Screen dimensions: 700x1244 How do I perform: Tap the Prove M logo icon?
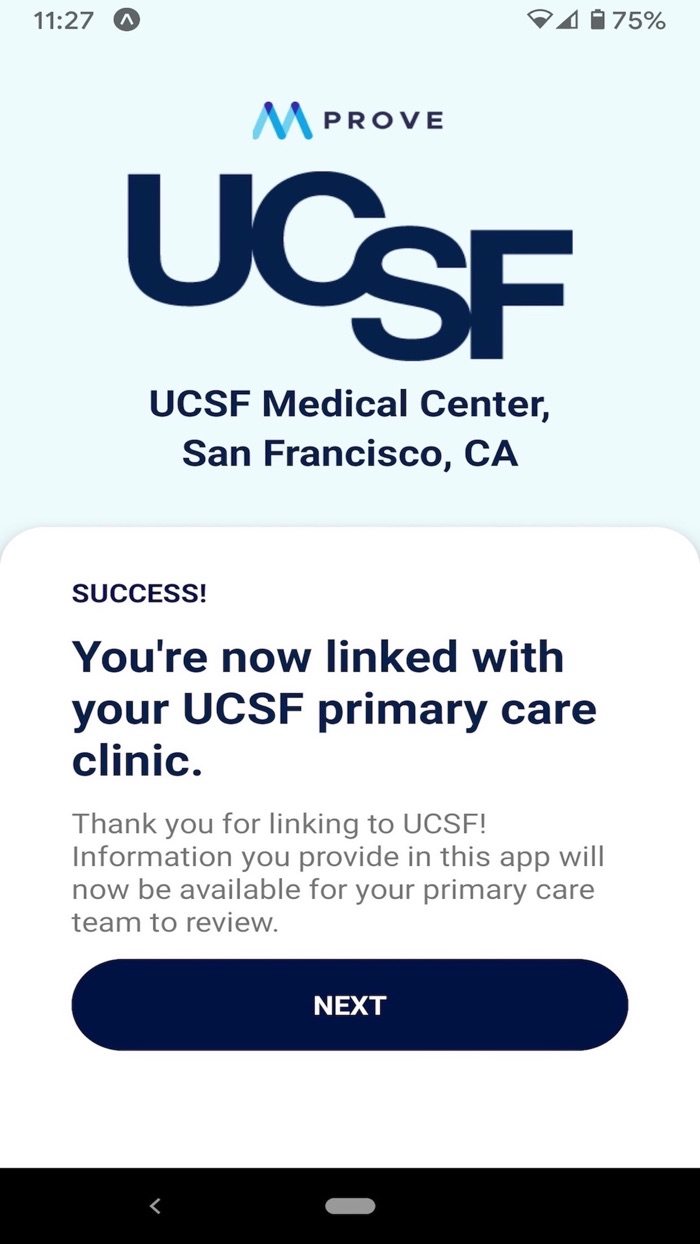282,121
